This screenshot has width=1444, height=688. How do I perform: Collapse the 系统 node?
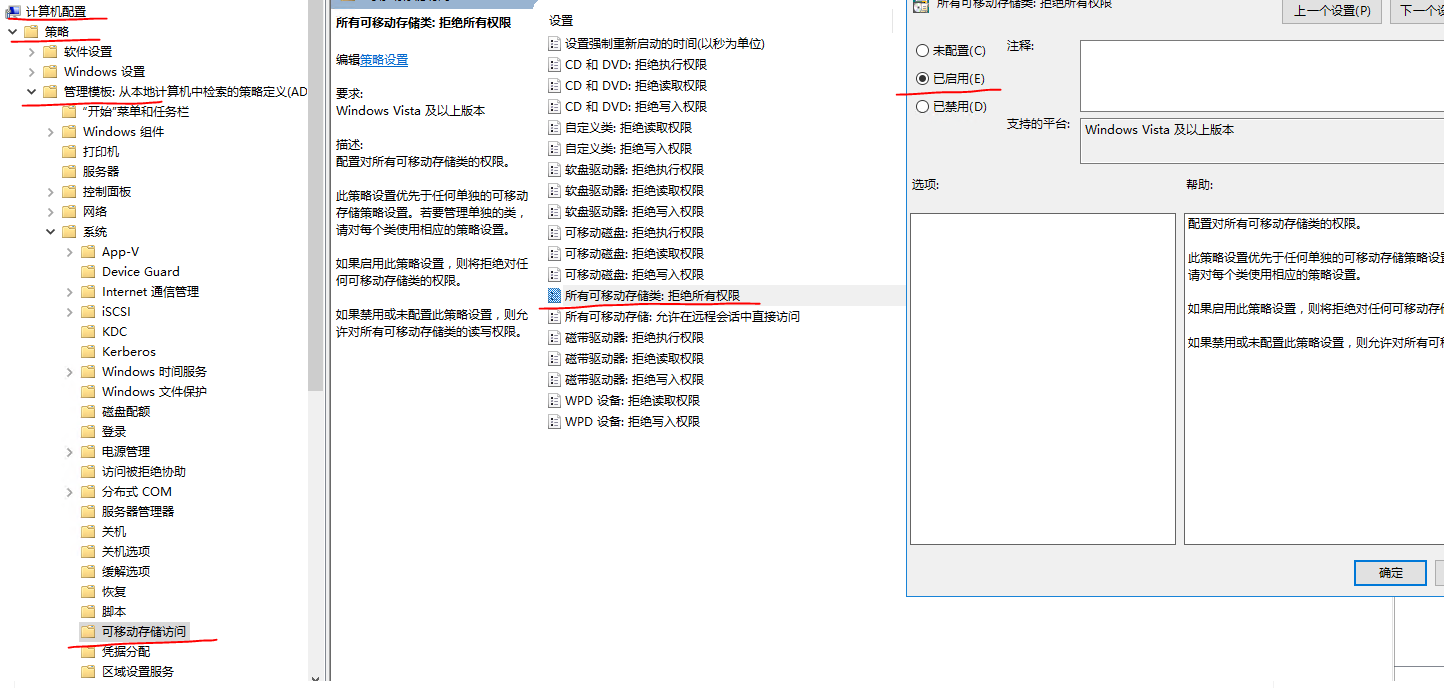click(x=50, y=231)
